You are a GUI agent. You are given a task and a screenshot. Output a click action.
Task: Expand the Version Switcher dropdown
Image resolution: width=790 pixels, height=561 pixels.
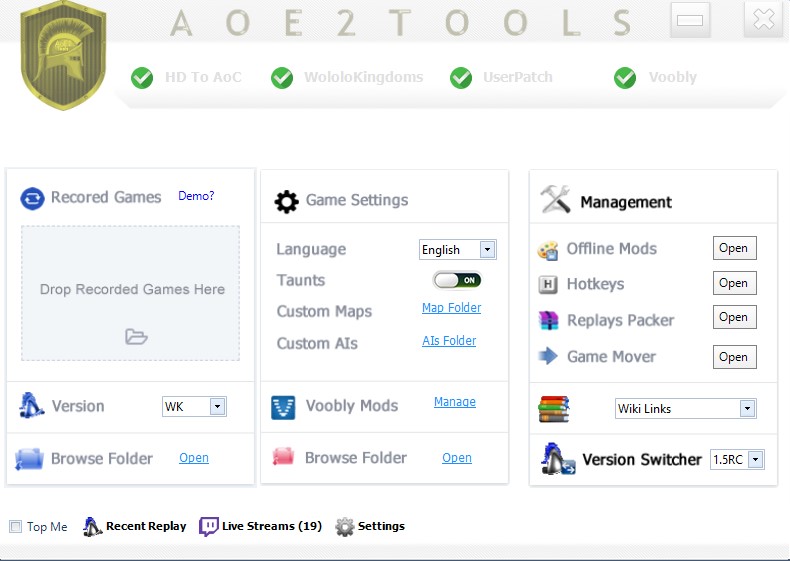coord(755,460)
